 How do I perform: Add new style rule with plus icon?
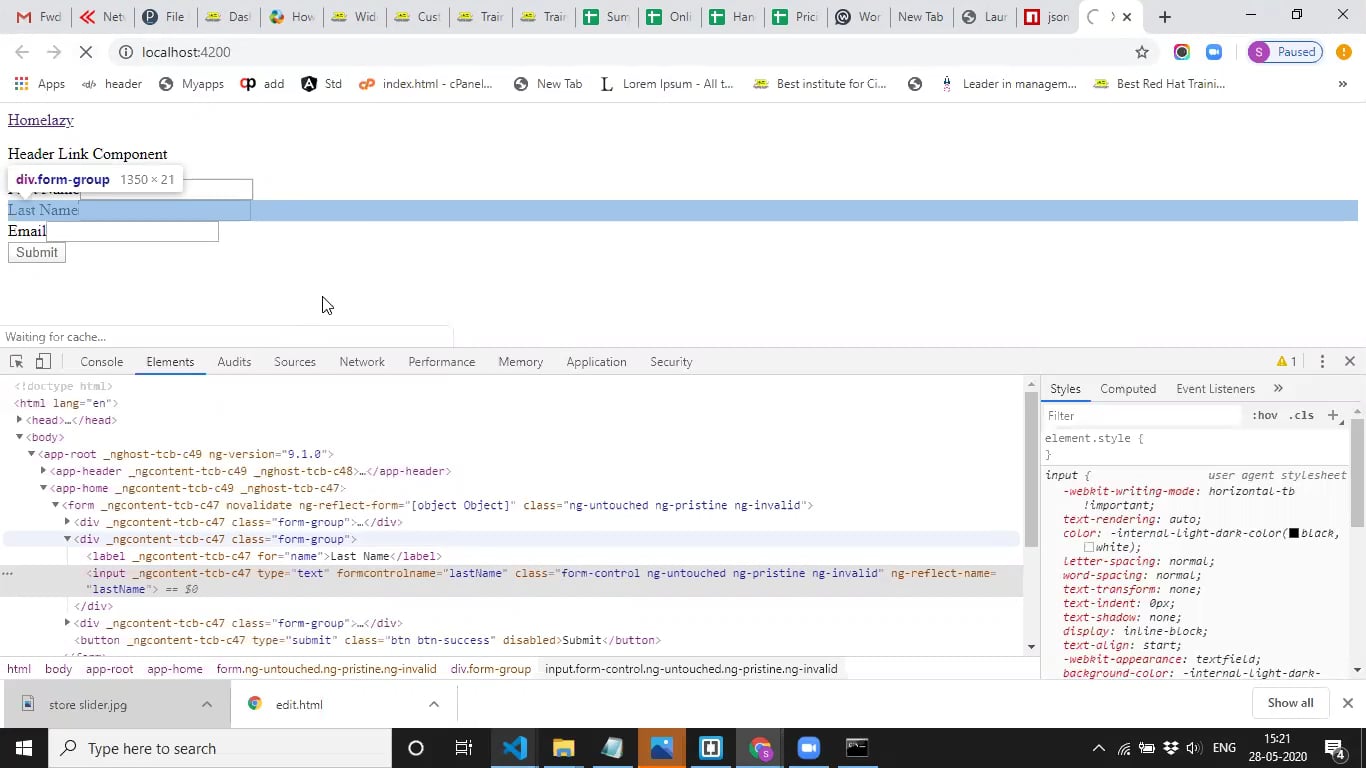click(1332, 415)
